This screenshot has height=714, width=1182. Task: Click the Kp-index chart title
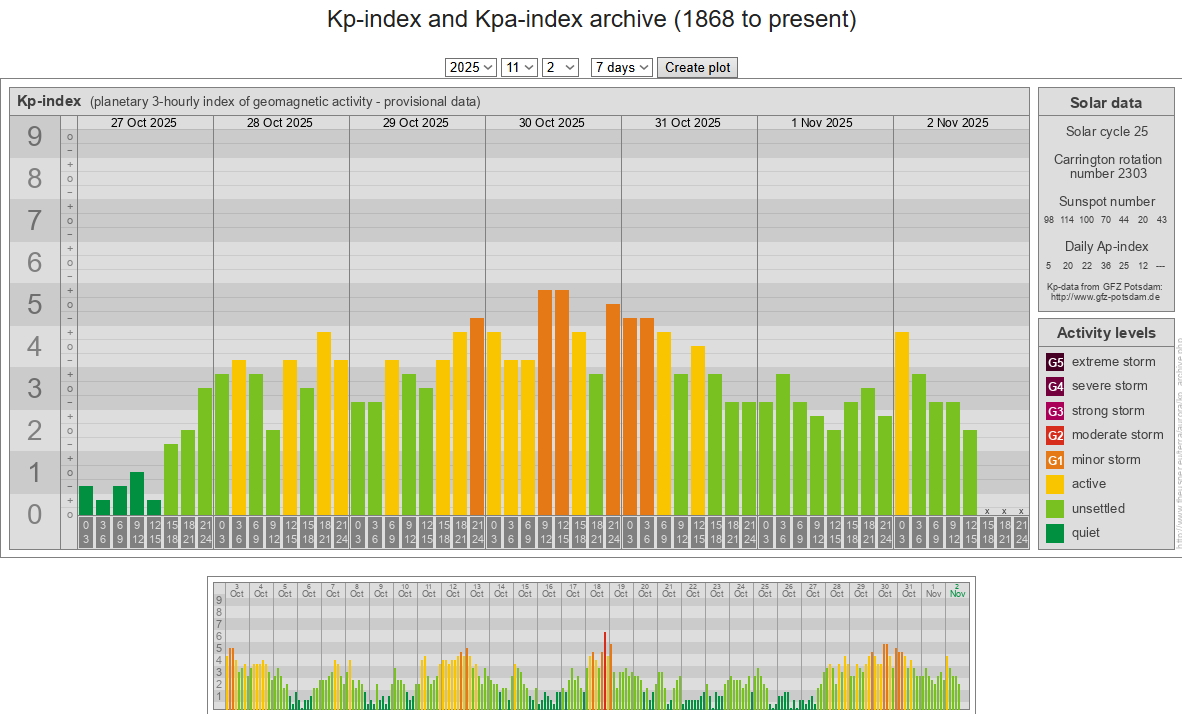[x=49, y=101]
